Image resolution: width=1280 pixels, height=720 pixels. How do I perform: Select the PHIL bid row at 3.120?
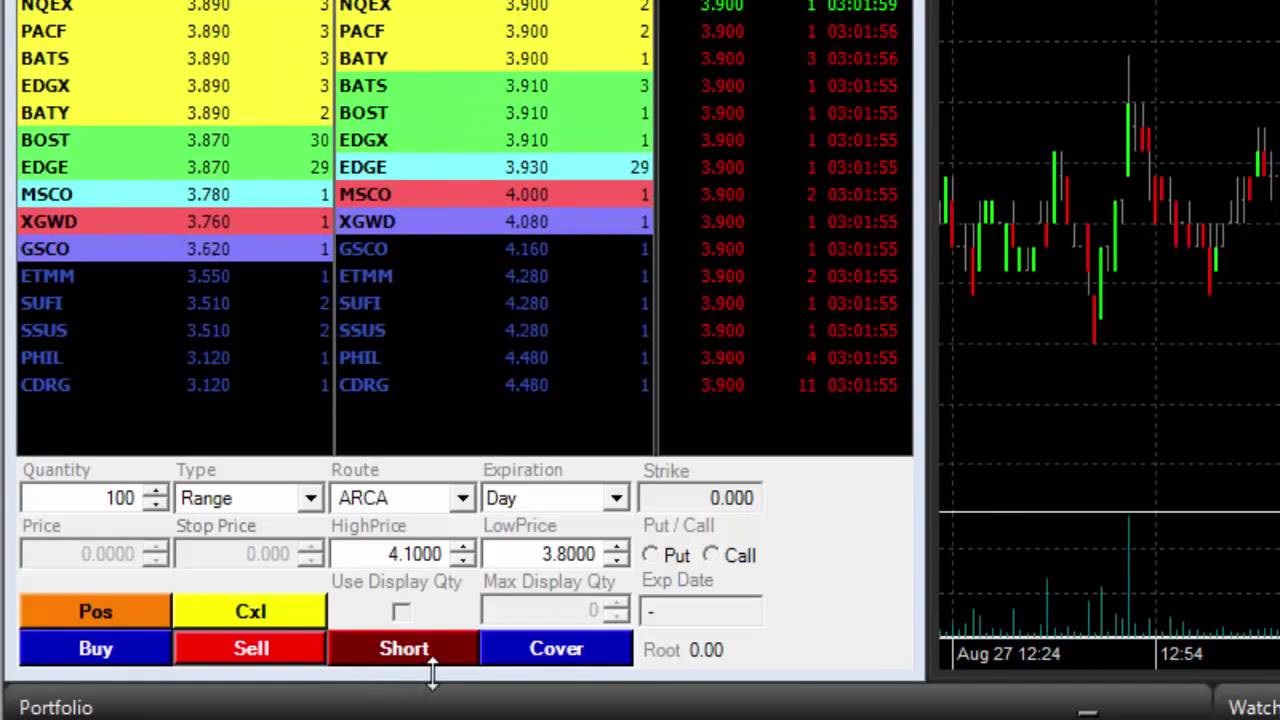click(x=175, y=357)
